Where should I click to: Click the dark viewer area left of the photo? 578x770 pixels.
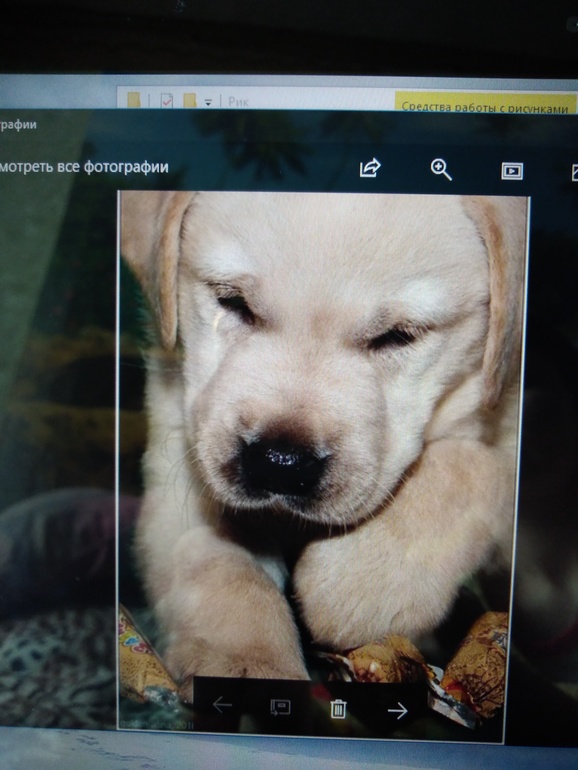[x=58, y=442]
